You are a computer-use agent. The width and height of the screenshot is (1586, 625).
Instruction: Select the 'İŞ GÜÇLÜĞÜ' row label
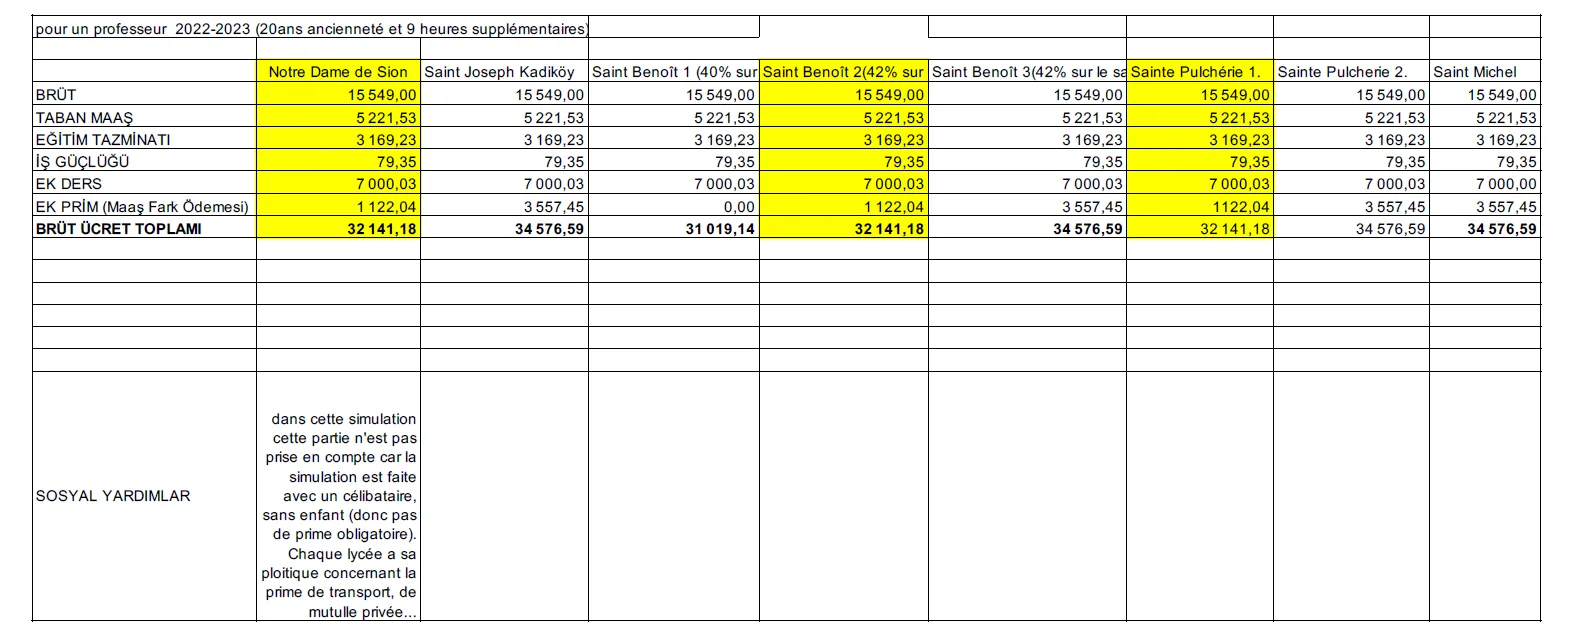pyautogui.click(x=145, y=161)
